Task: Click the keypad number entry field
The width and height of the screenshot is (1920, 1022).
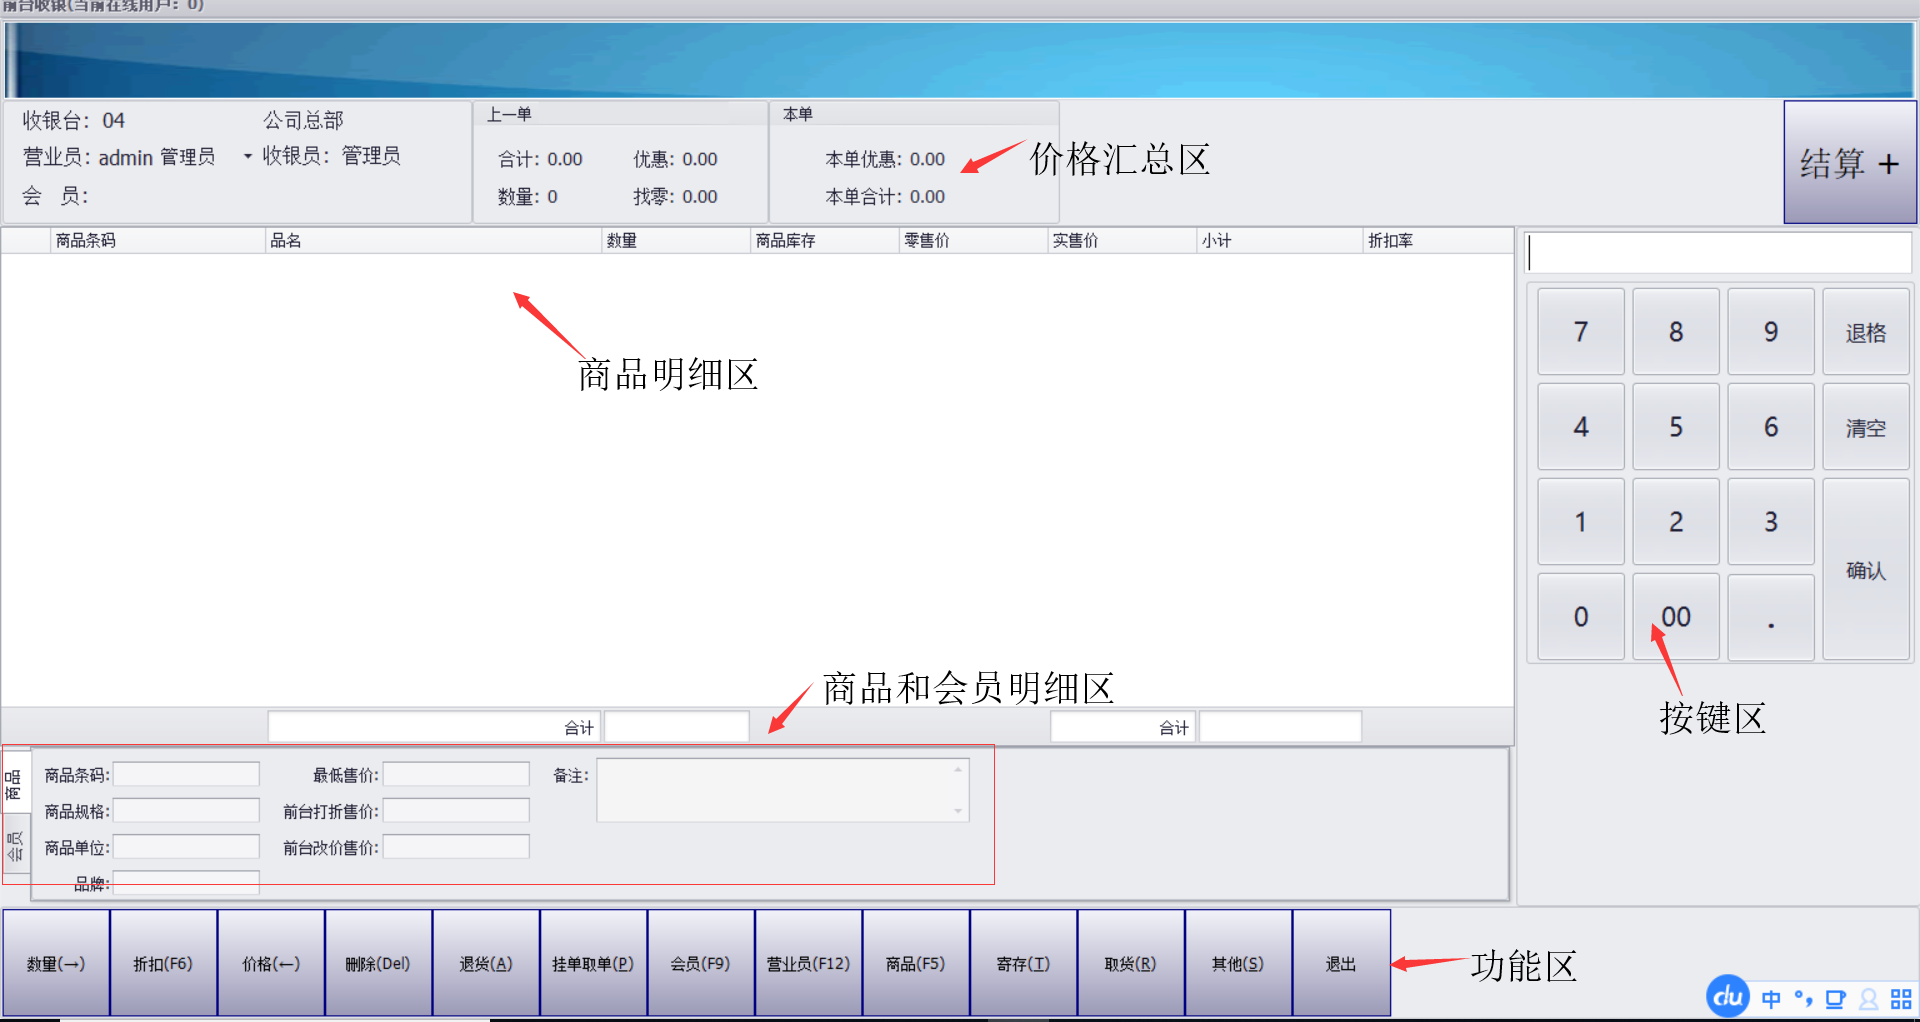Action: tap(1718, 253)
